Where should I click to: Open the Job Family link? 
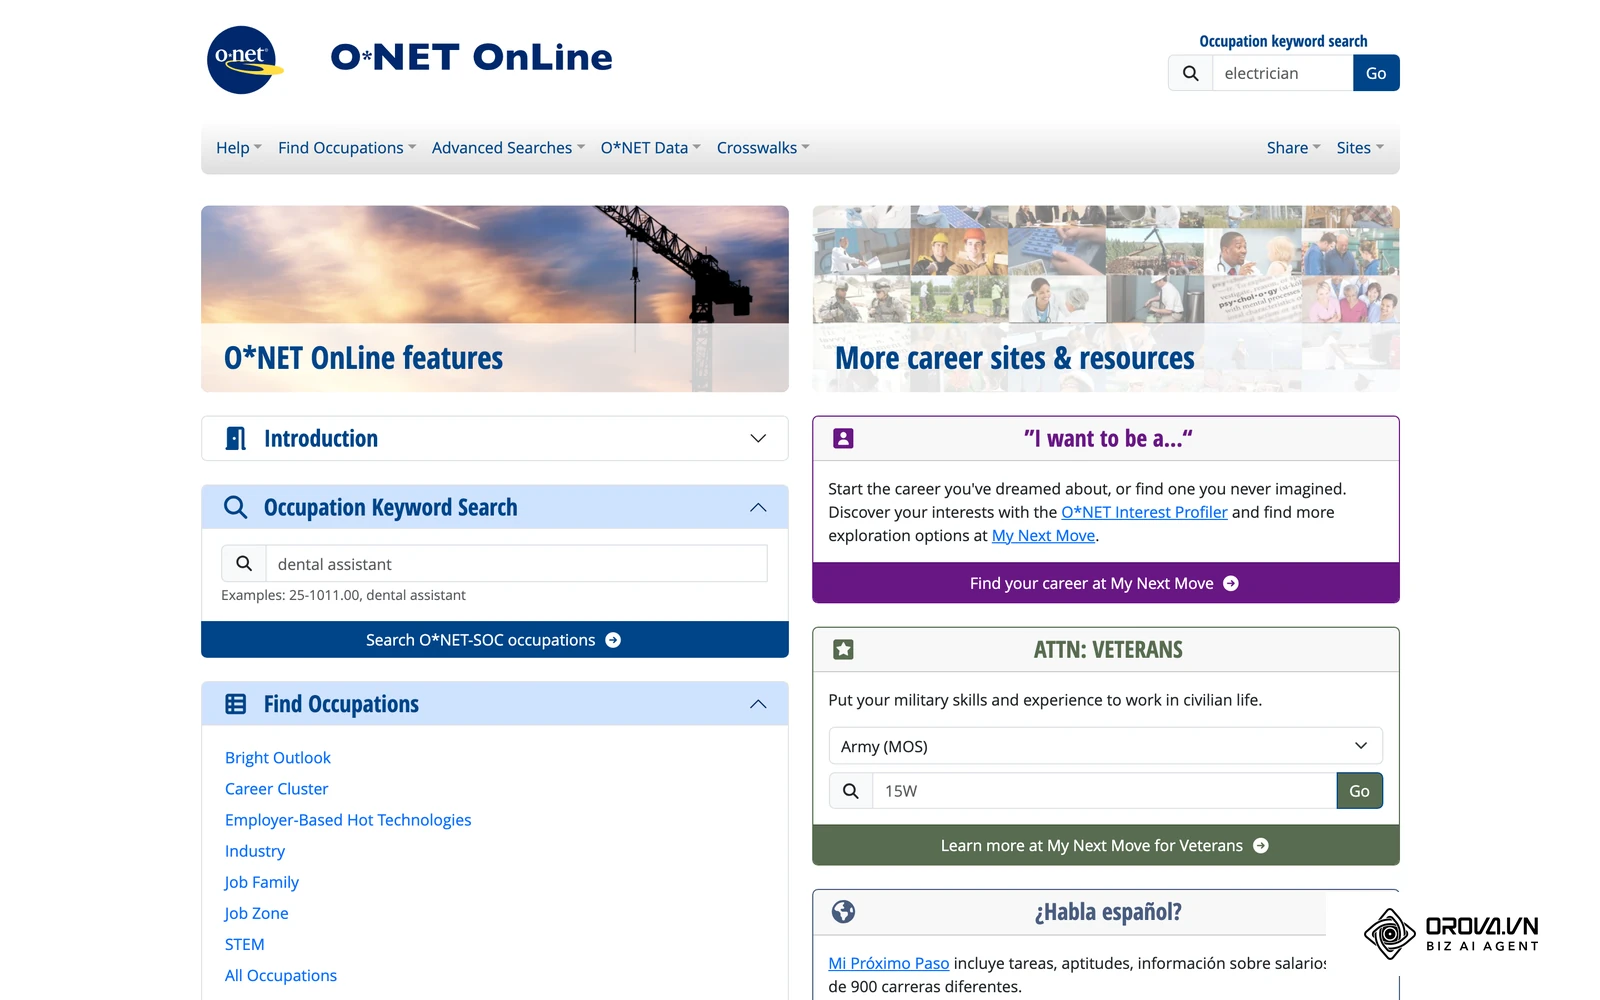tap(262, 882)
